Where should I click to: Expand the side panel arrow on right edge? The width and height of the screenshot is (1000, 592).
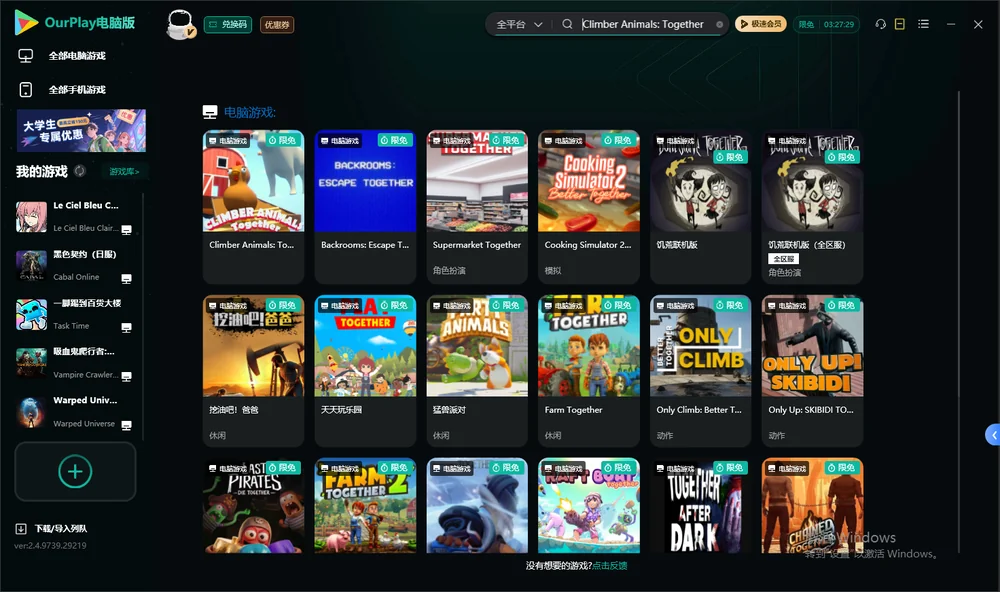point(993,435)
